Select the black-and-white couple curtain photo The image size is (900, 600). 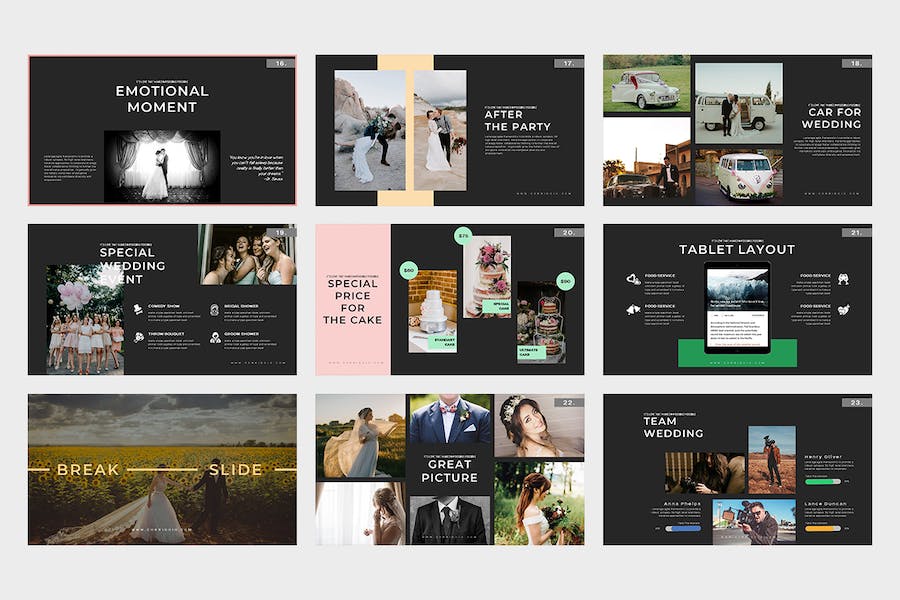point(162,166)
